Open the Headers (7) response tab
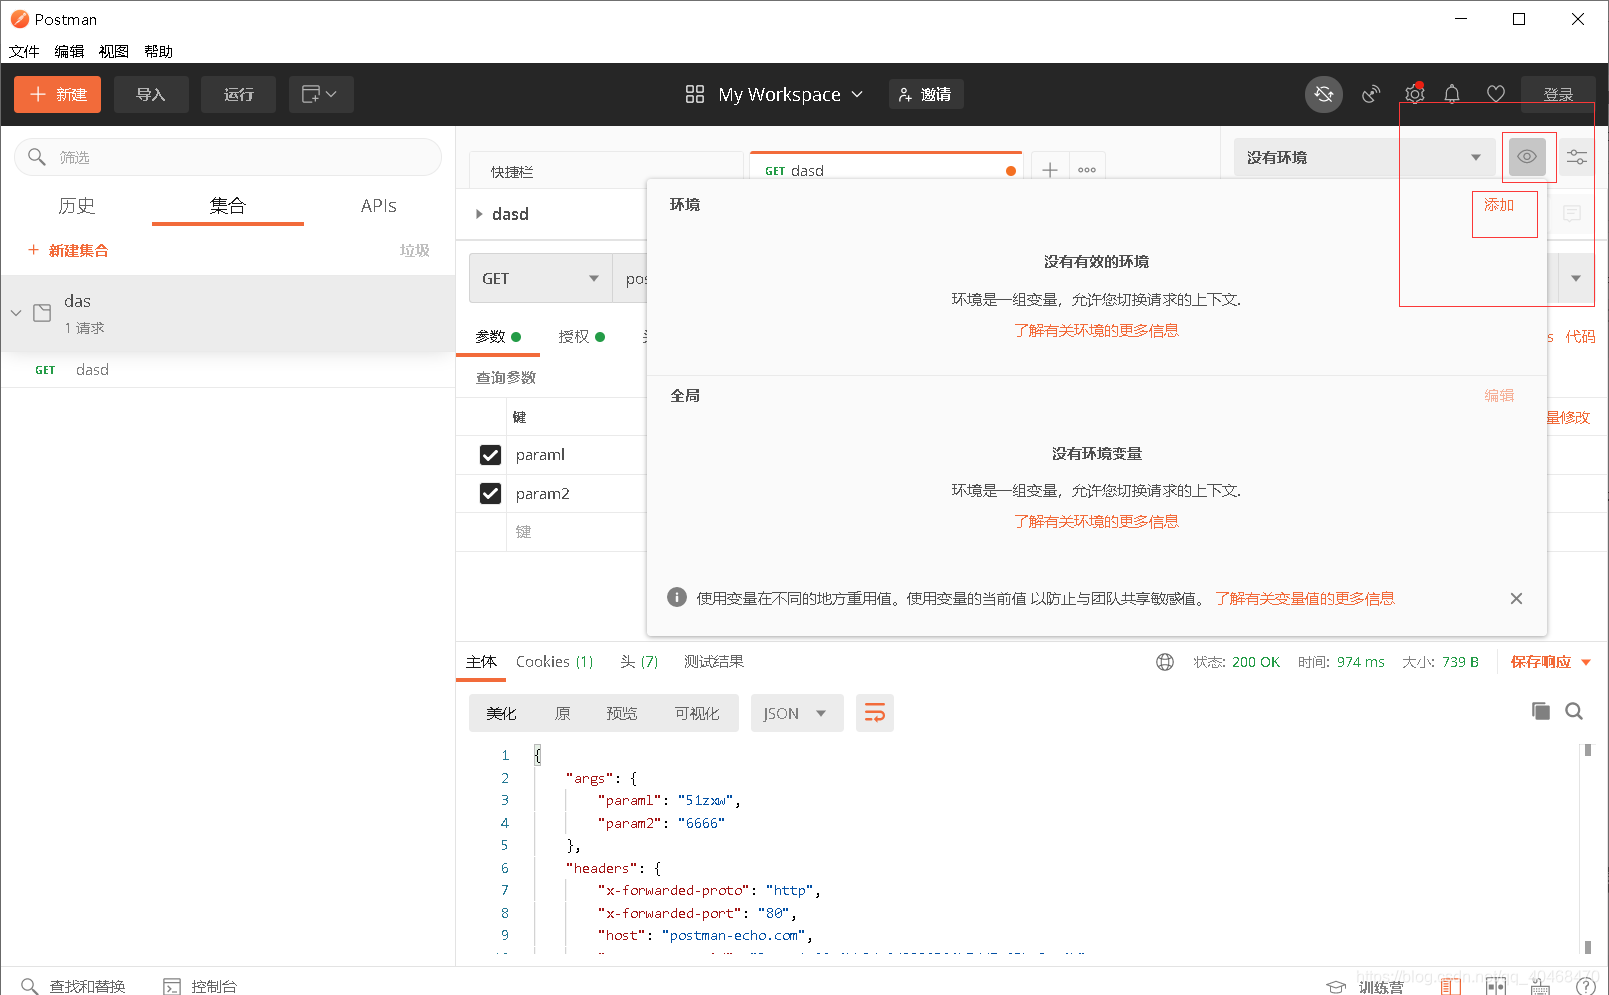Screen dimensions: 1609x995 tap(639, 662)
